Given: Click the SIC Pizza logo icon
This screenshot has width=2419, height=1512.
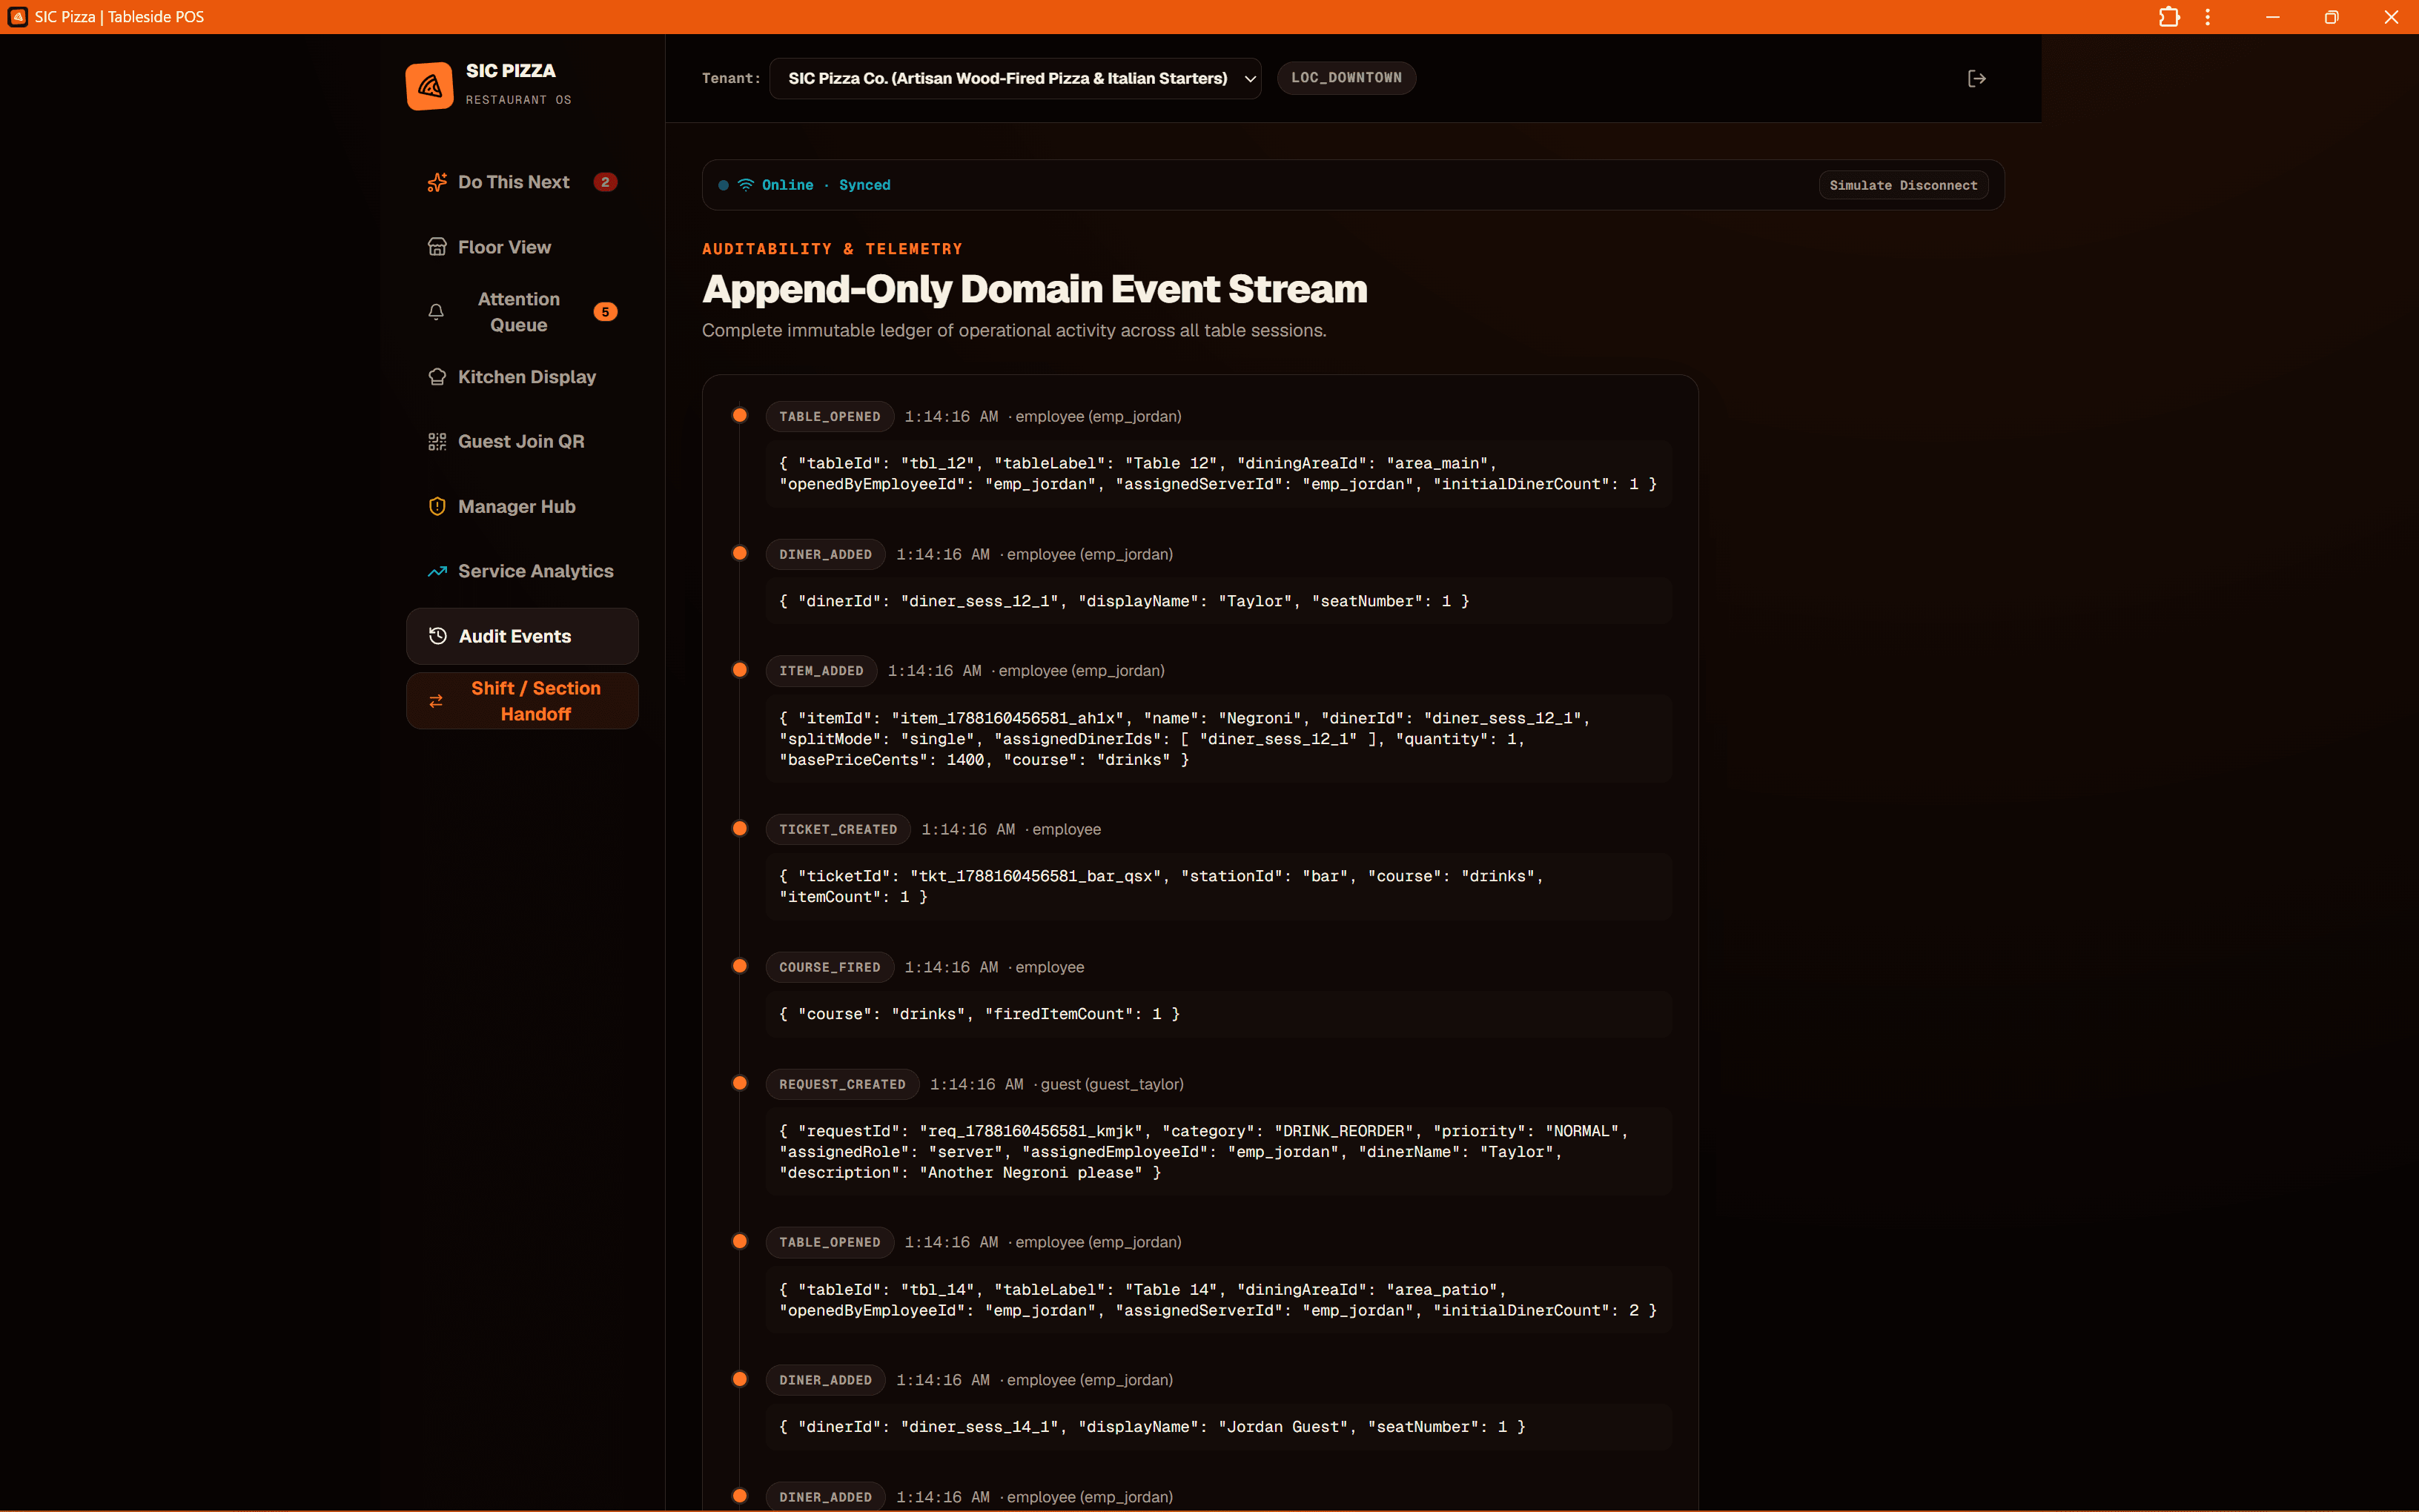Looking at the screenshot, I should click(429, 86).
